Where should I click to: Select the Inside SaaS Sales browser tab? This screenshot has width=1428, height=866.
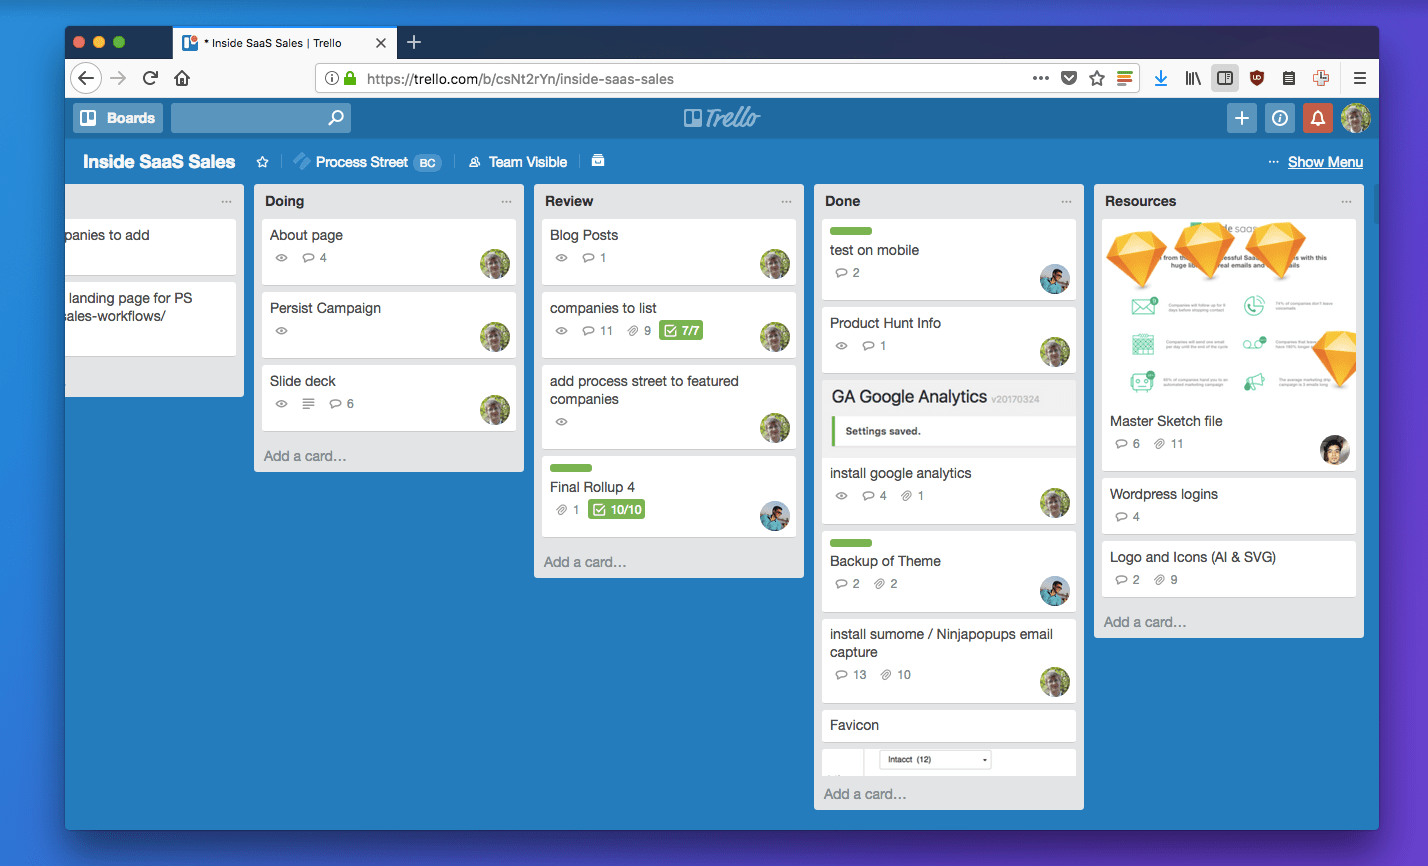click(284, 43)
